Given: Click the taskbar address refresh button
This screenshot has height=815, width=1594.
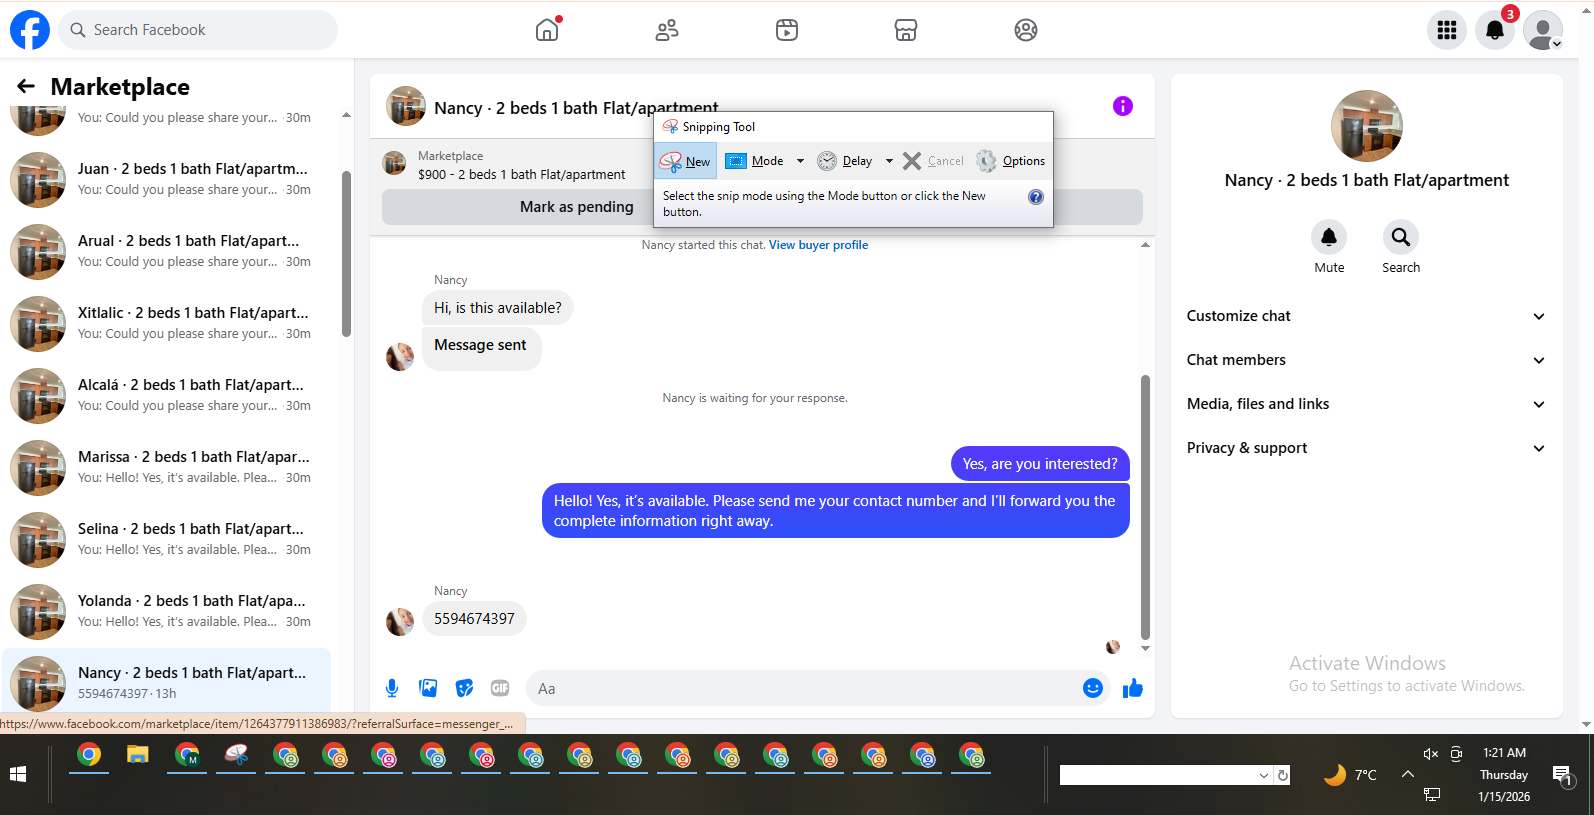Looking at the screenshot, I should click(x=1283, y=775).
